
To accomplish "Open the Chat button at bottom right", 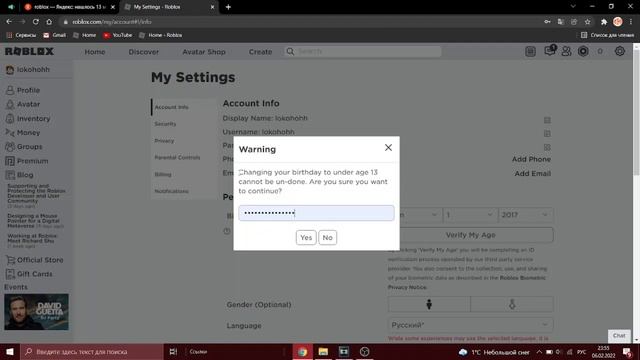I will click(619, 336).
